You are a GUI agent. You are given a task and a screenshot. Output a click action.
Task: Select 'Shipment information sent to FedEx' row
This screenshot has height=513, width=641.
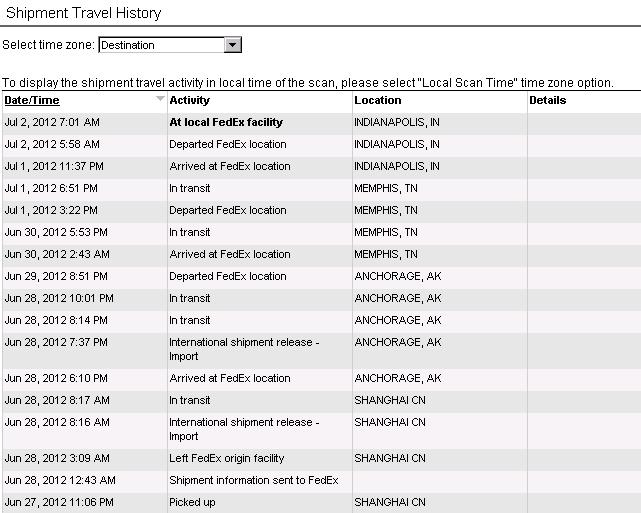[x=322, y=480]
